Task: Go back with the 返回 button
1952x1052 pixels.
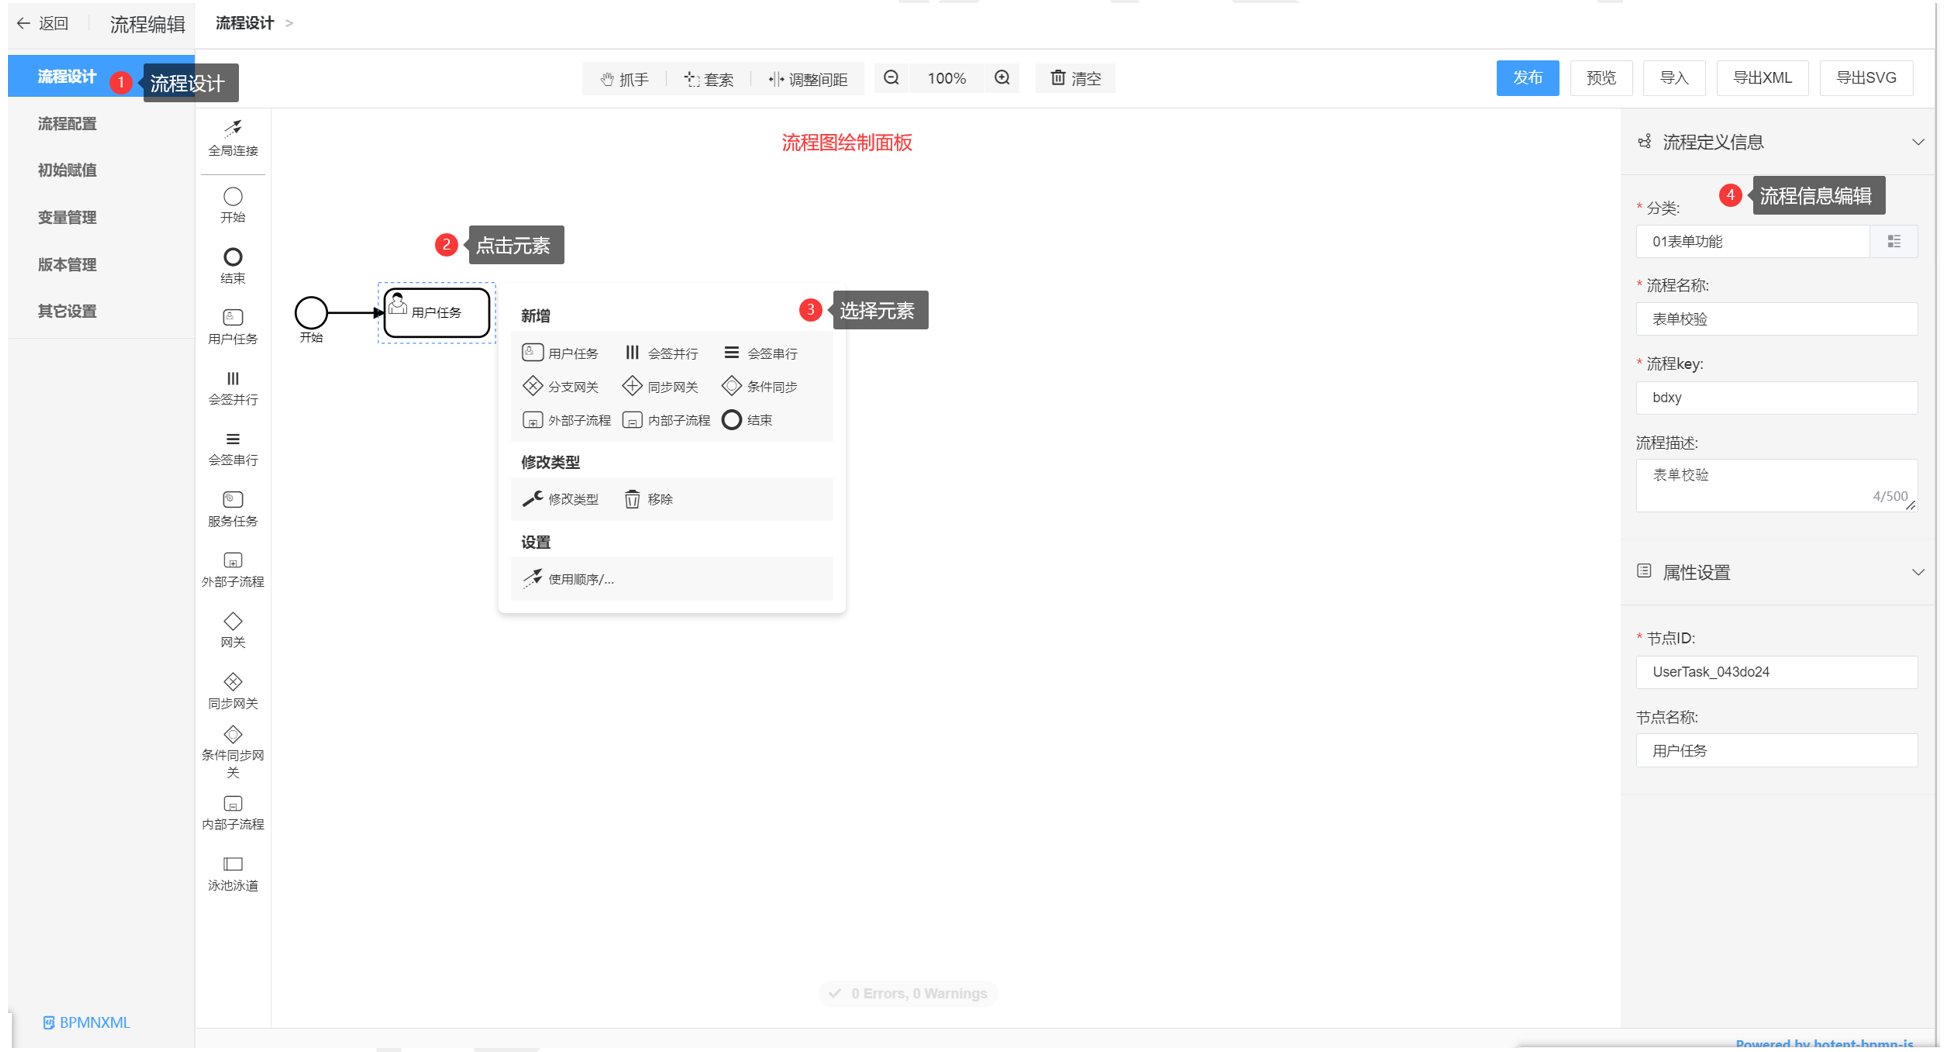Action: (x=42, y=23)
